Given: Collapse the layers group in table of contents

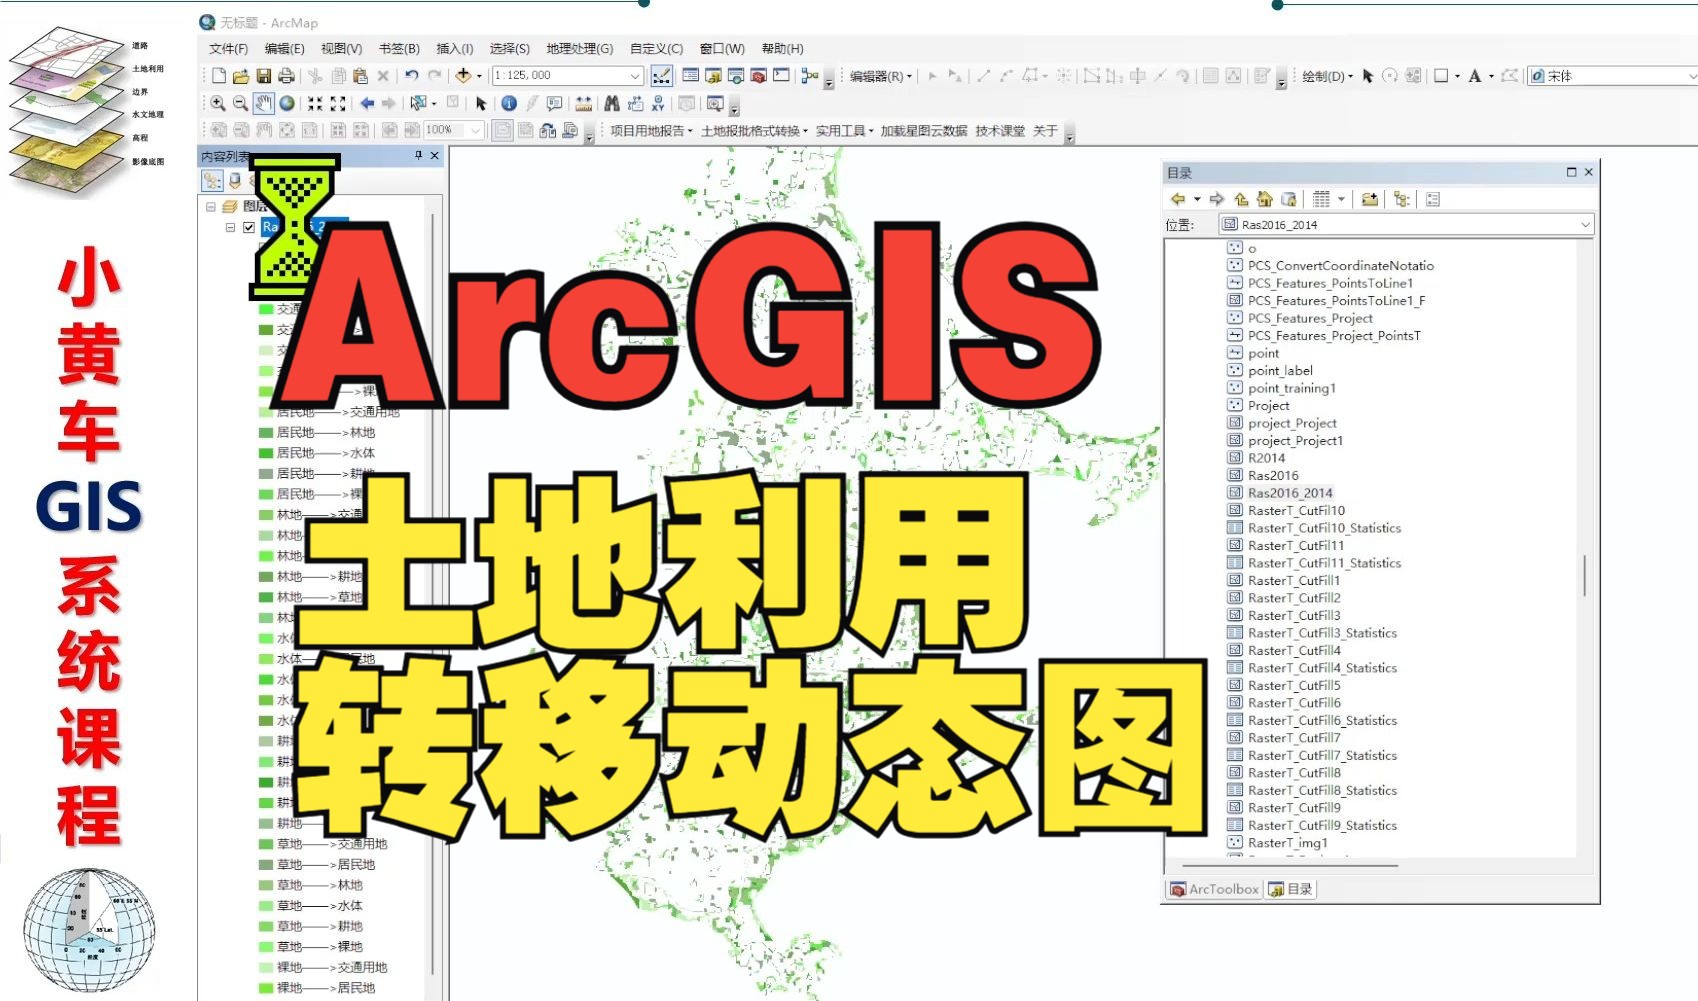Looking at the screenshot, I should [x=211, y=206].
